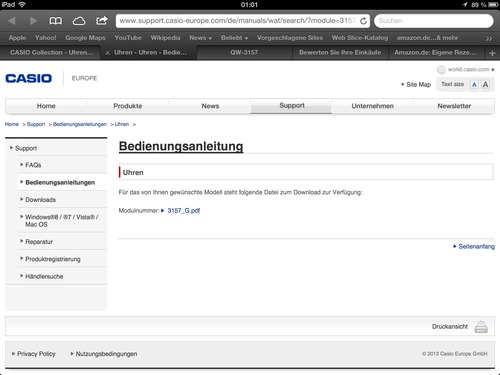Image resolution: width=500 pixels, height=375 pixels.
Task: Expand the Beliebt bookmarks folder
Action: pyautogui.click(x=234, y=38)
